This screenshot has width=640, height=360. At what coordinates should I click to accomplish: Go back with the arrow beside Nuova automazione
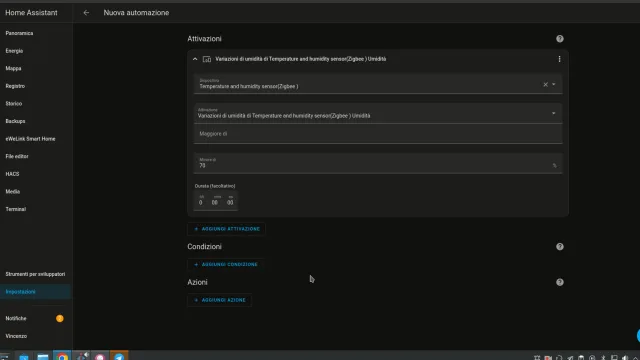click(86, 13)
